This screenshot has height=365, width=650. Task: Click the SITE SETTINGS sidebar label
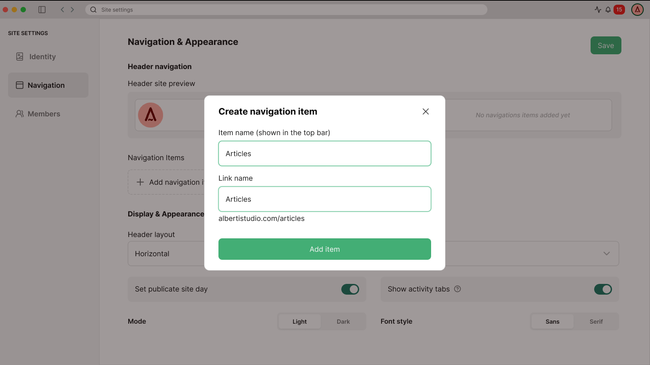(28, 33)
